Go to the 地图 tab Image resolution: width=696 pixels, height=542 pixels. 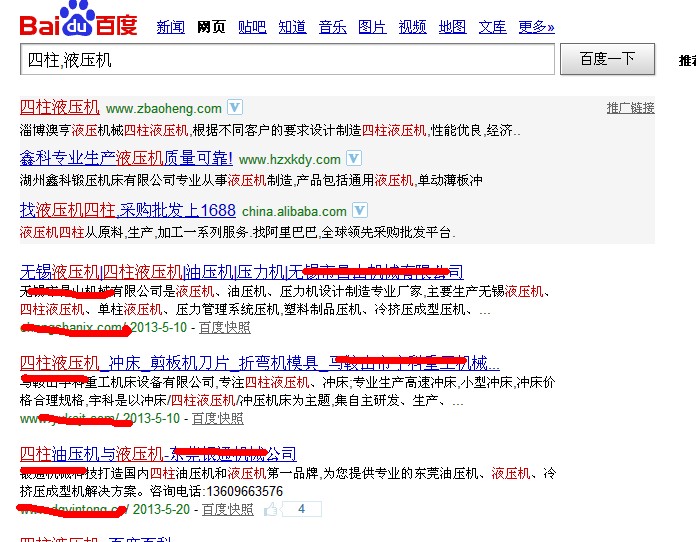(452, 27)
